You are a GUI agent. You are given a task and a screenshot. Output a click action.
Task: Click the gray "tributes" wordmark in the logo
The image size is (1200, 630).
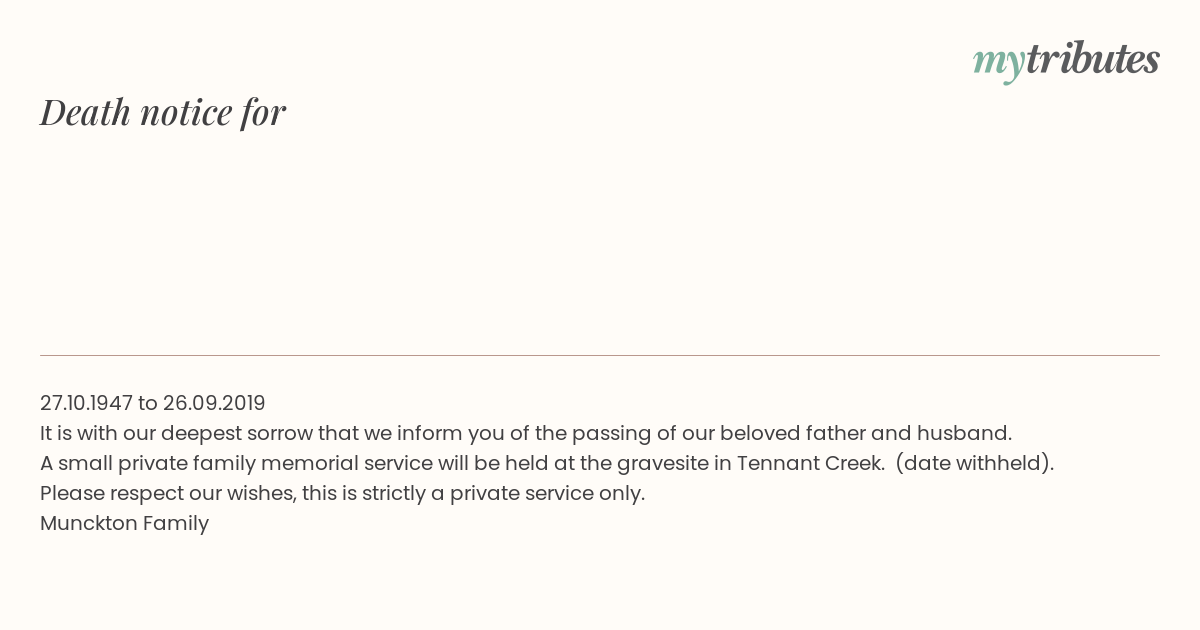pyautogui.click(x=1092, y=58)
